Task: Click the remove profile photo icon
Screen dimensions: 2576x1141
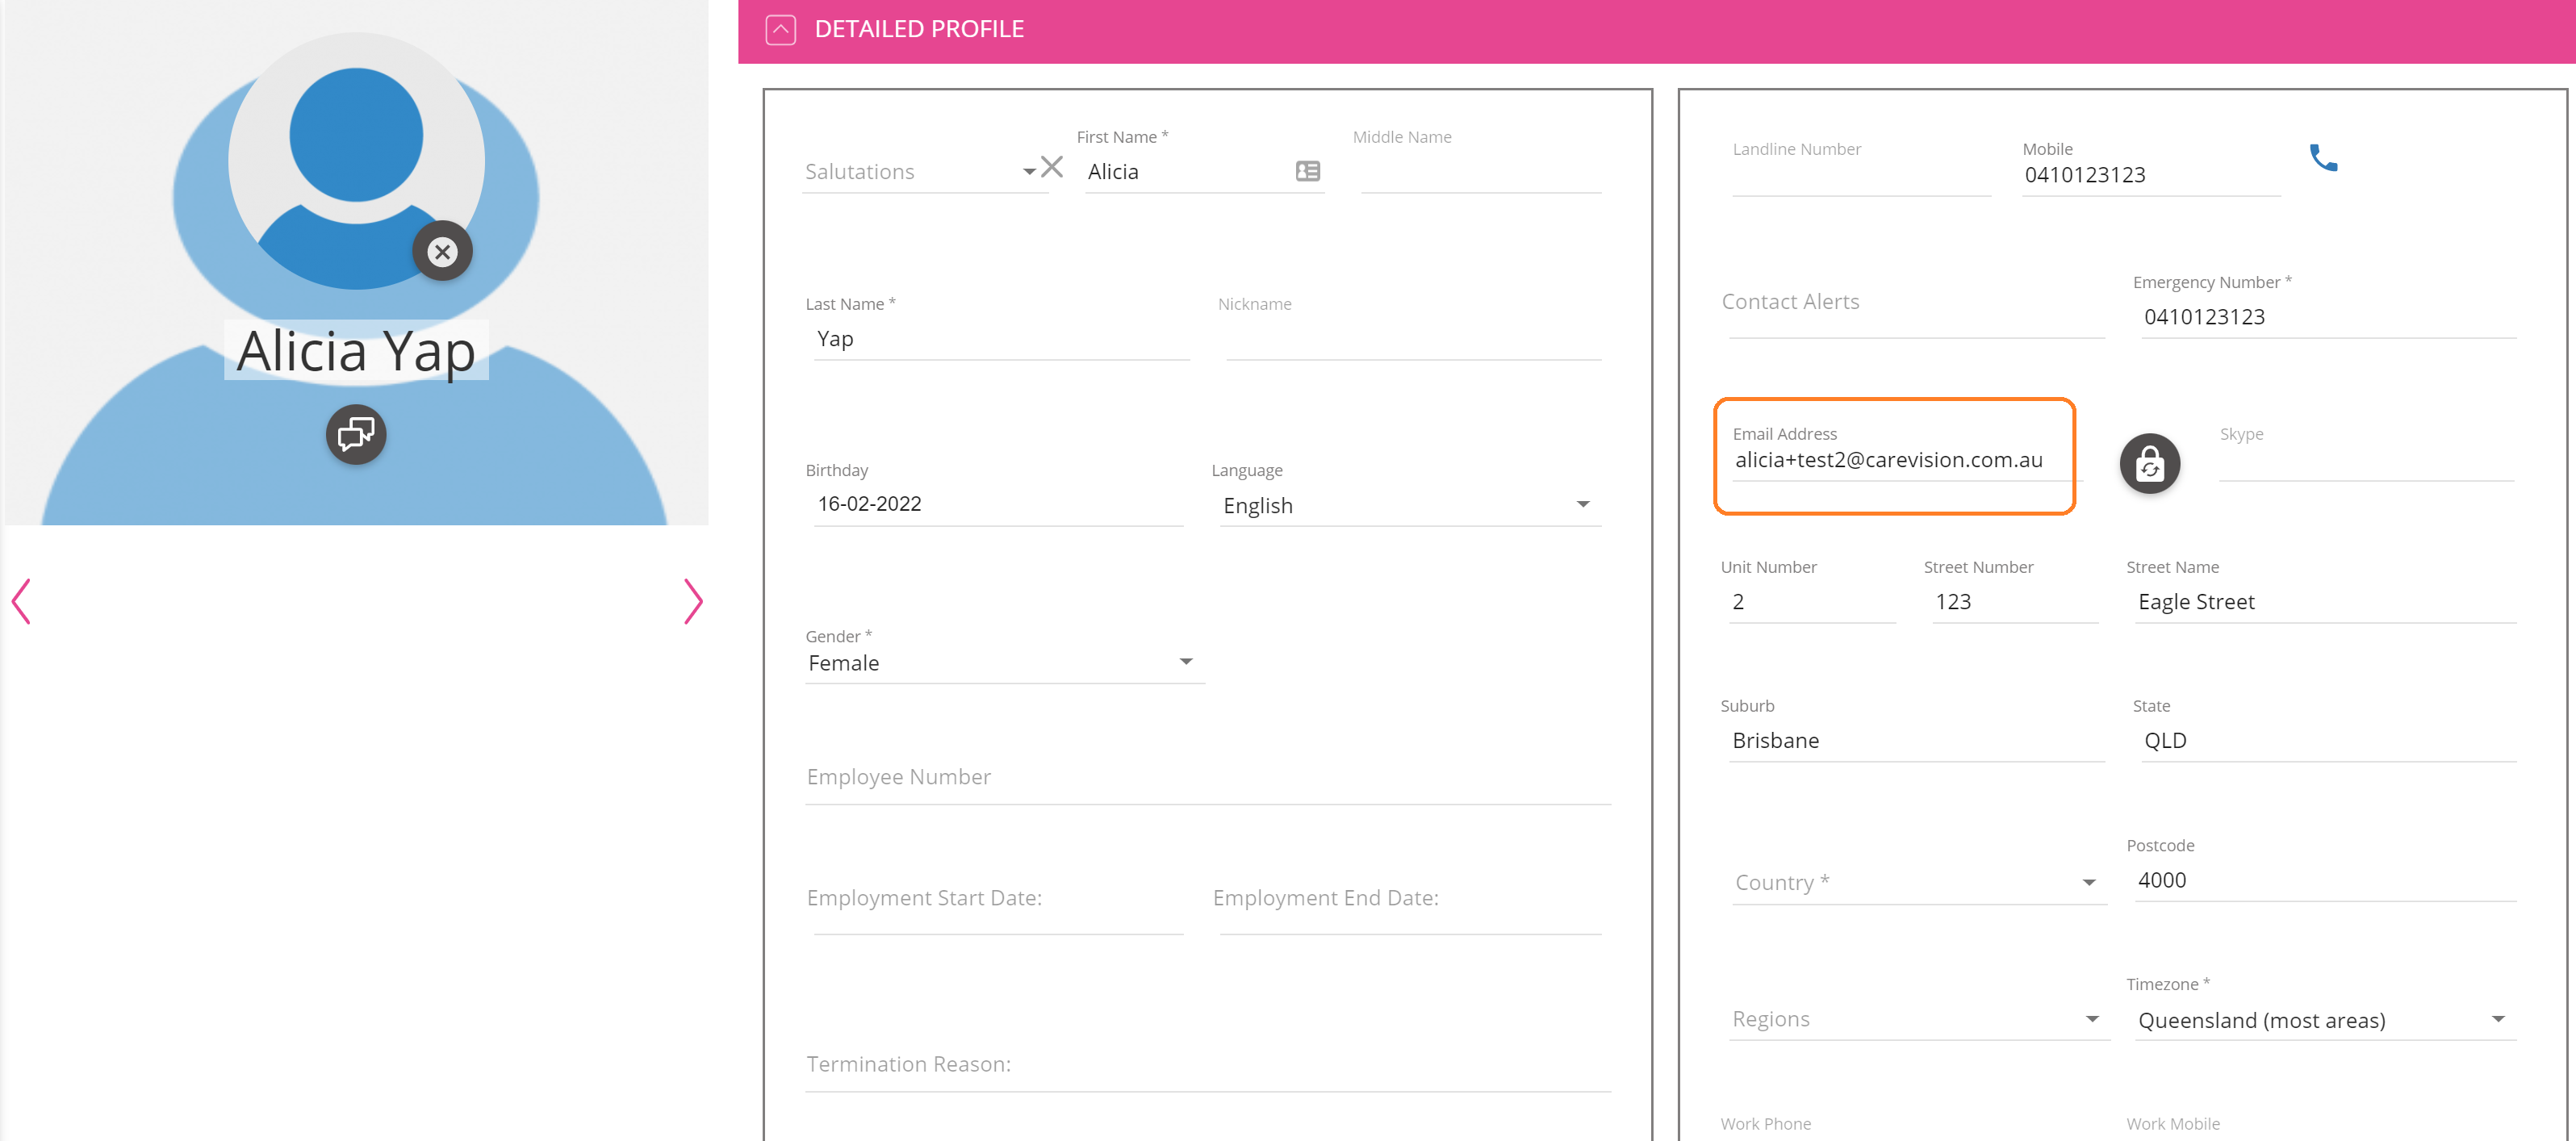Action: pos(442,252)
